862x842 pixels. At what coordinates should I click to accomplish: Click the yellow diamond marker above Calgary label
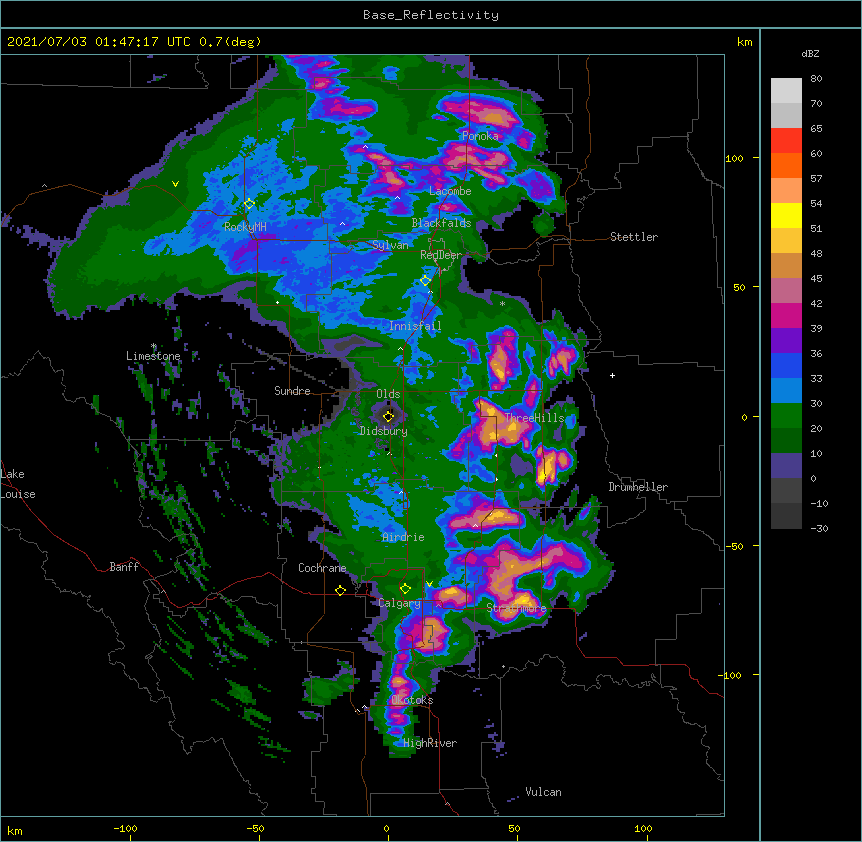(x=405, y=589)
